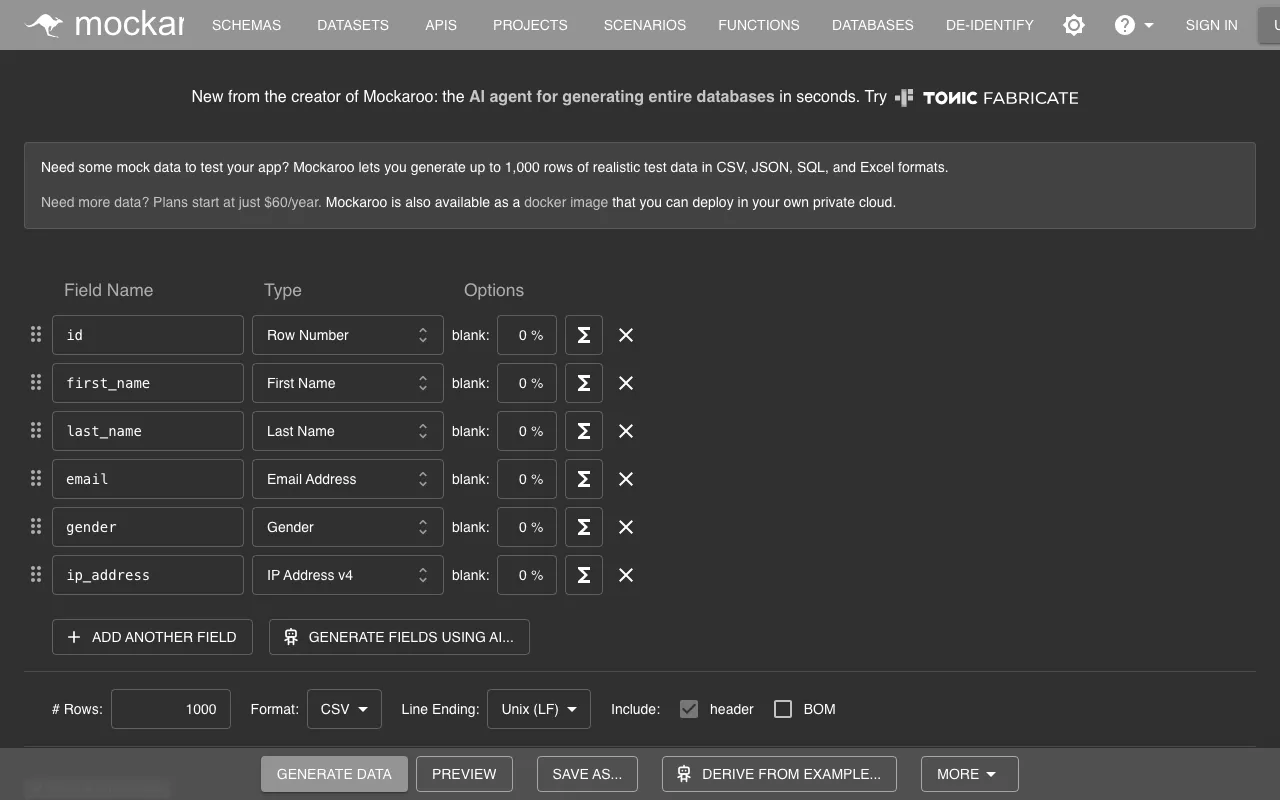1280x800 pixels.
Task: Click the blank percent input for last_name
Action: click(x=527, y=431)
